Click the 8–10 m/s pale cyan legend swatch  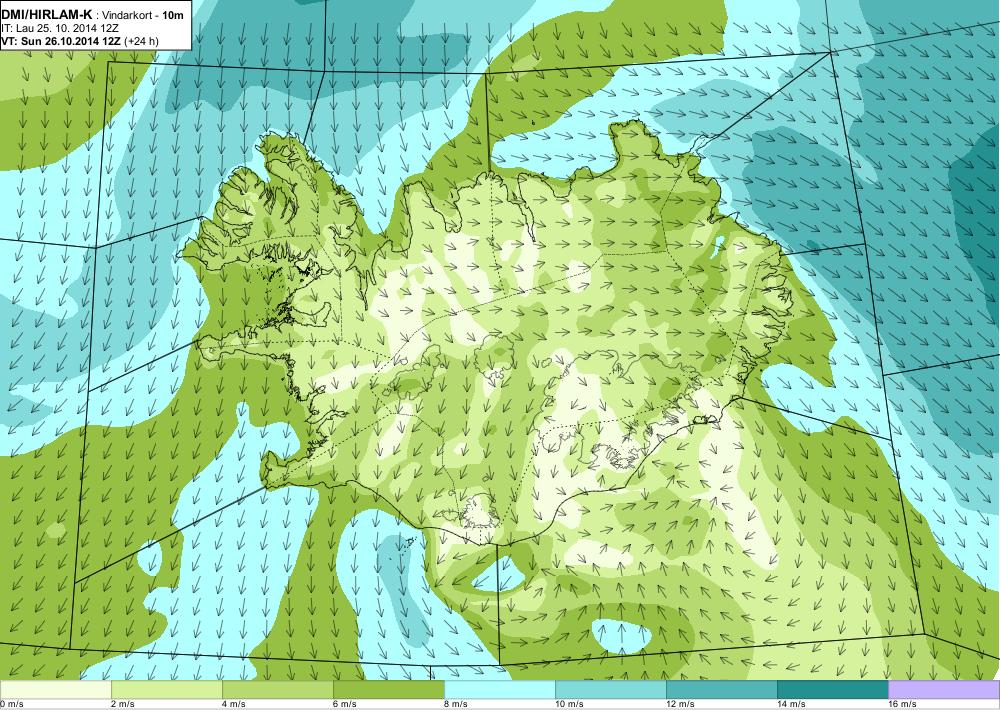pos(500,690)
